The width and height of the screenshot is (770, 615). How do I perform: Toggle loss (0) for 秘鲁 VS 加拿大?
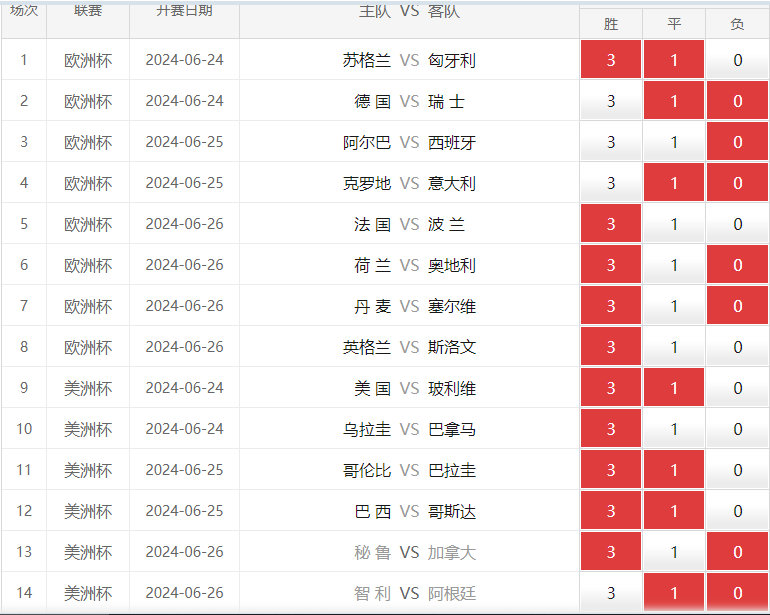pyautogui.click(x=737, y=552)
